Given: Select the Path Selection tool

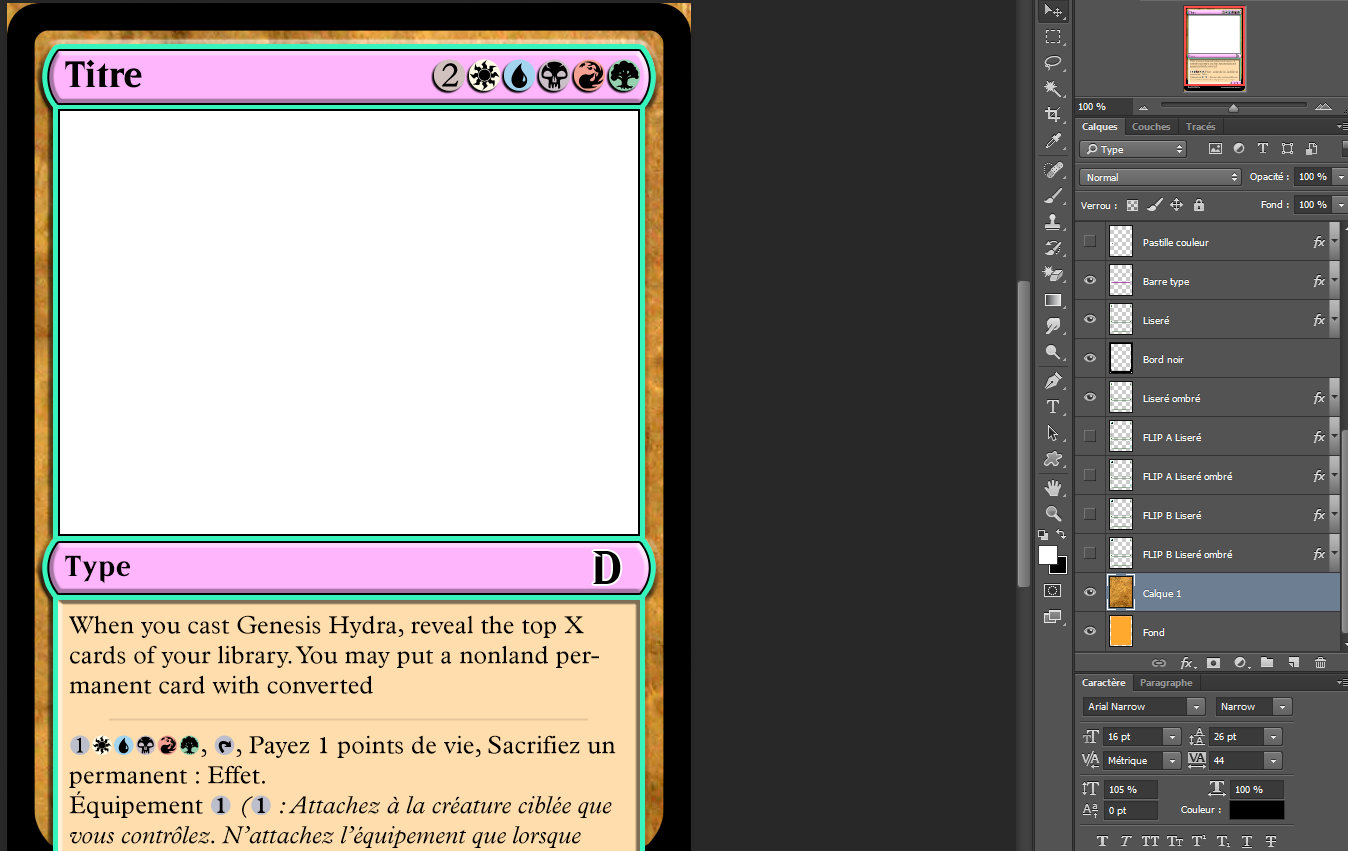Looking at the screenshot, I should coord(1053,433).
